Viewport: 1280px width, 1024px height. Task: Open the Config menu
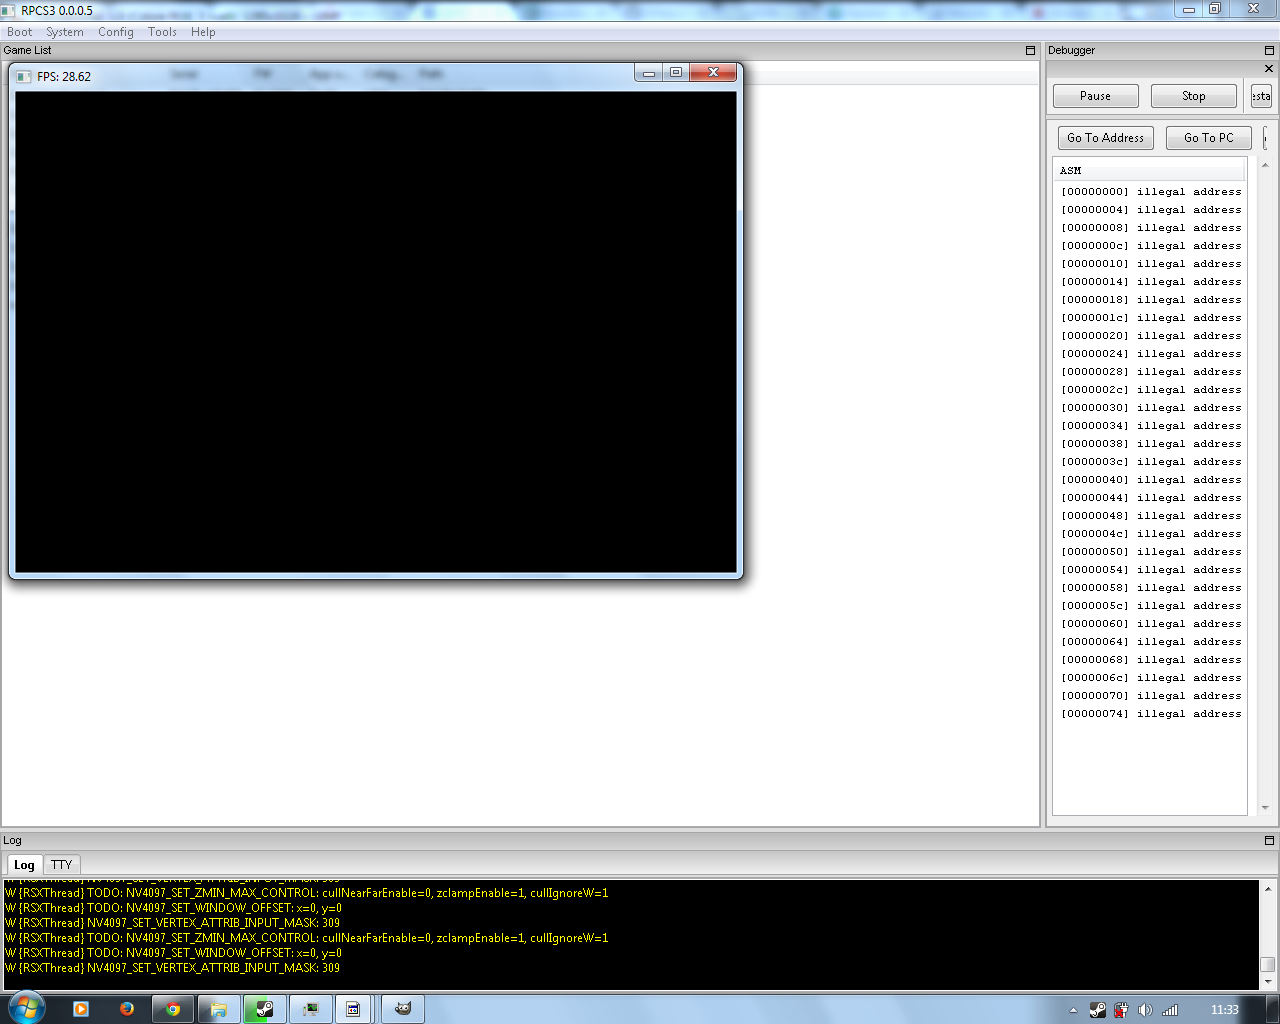click(x=115, y=32)
